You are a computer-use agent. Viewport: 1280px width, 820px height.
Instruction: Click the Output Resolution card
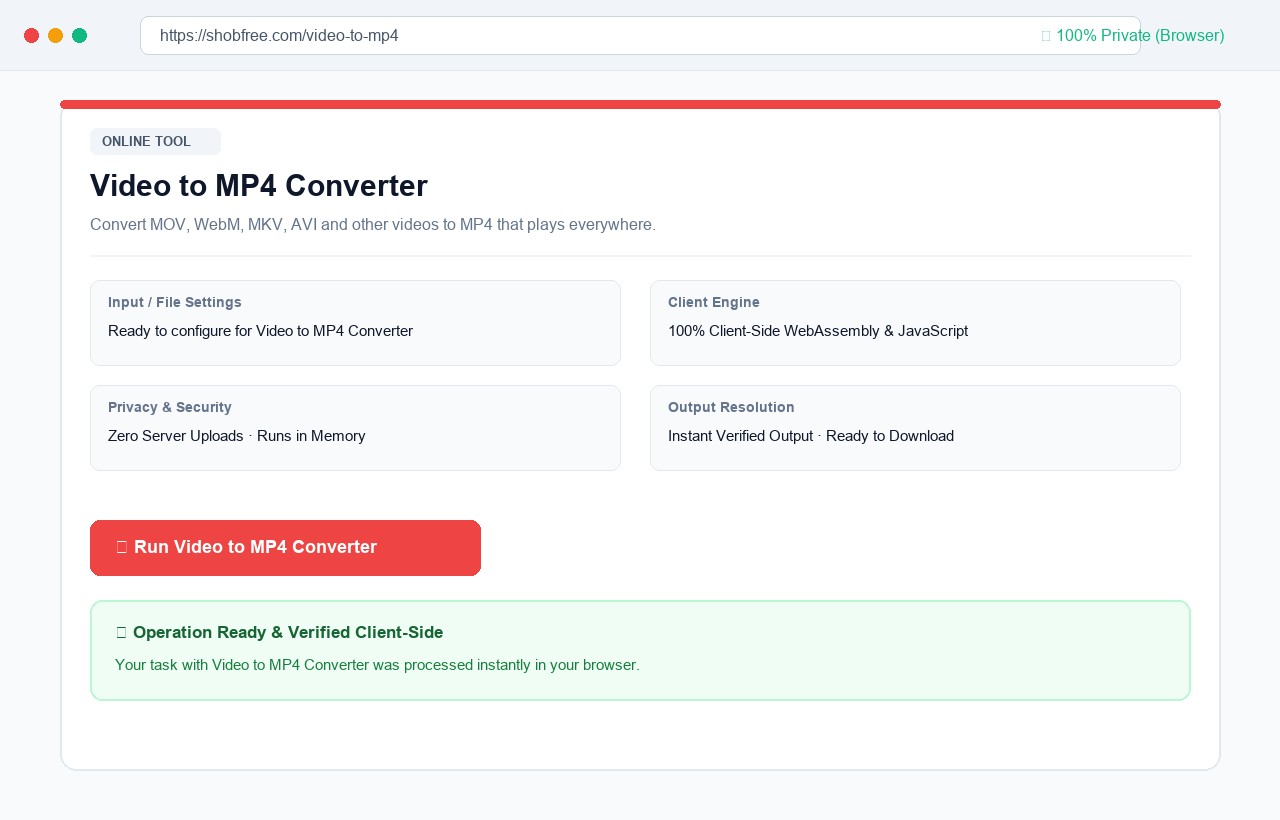pyautogui.click(x=915, y=428)
